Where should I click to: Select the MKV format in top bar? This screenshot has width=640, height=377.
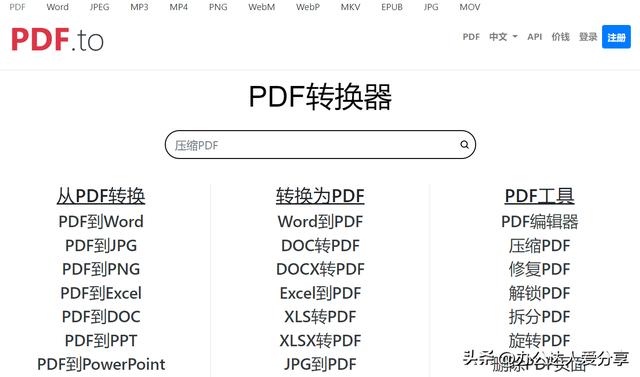point(350,7)
